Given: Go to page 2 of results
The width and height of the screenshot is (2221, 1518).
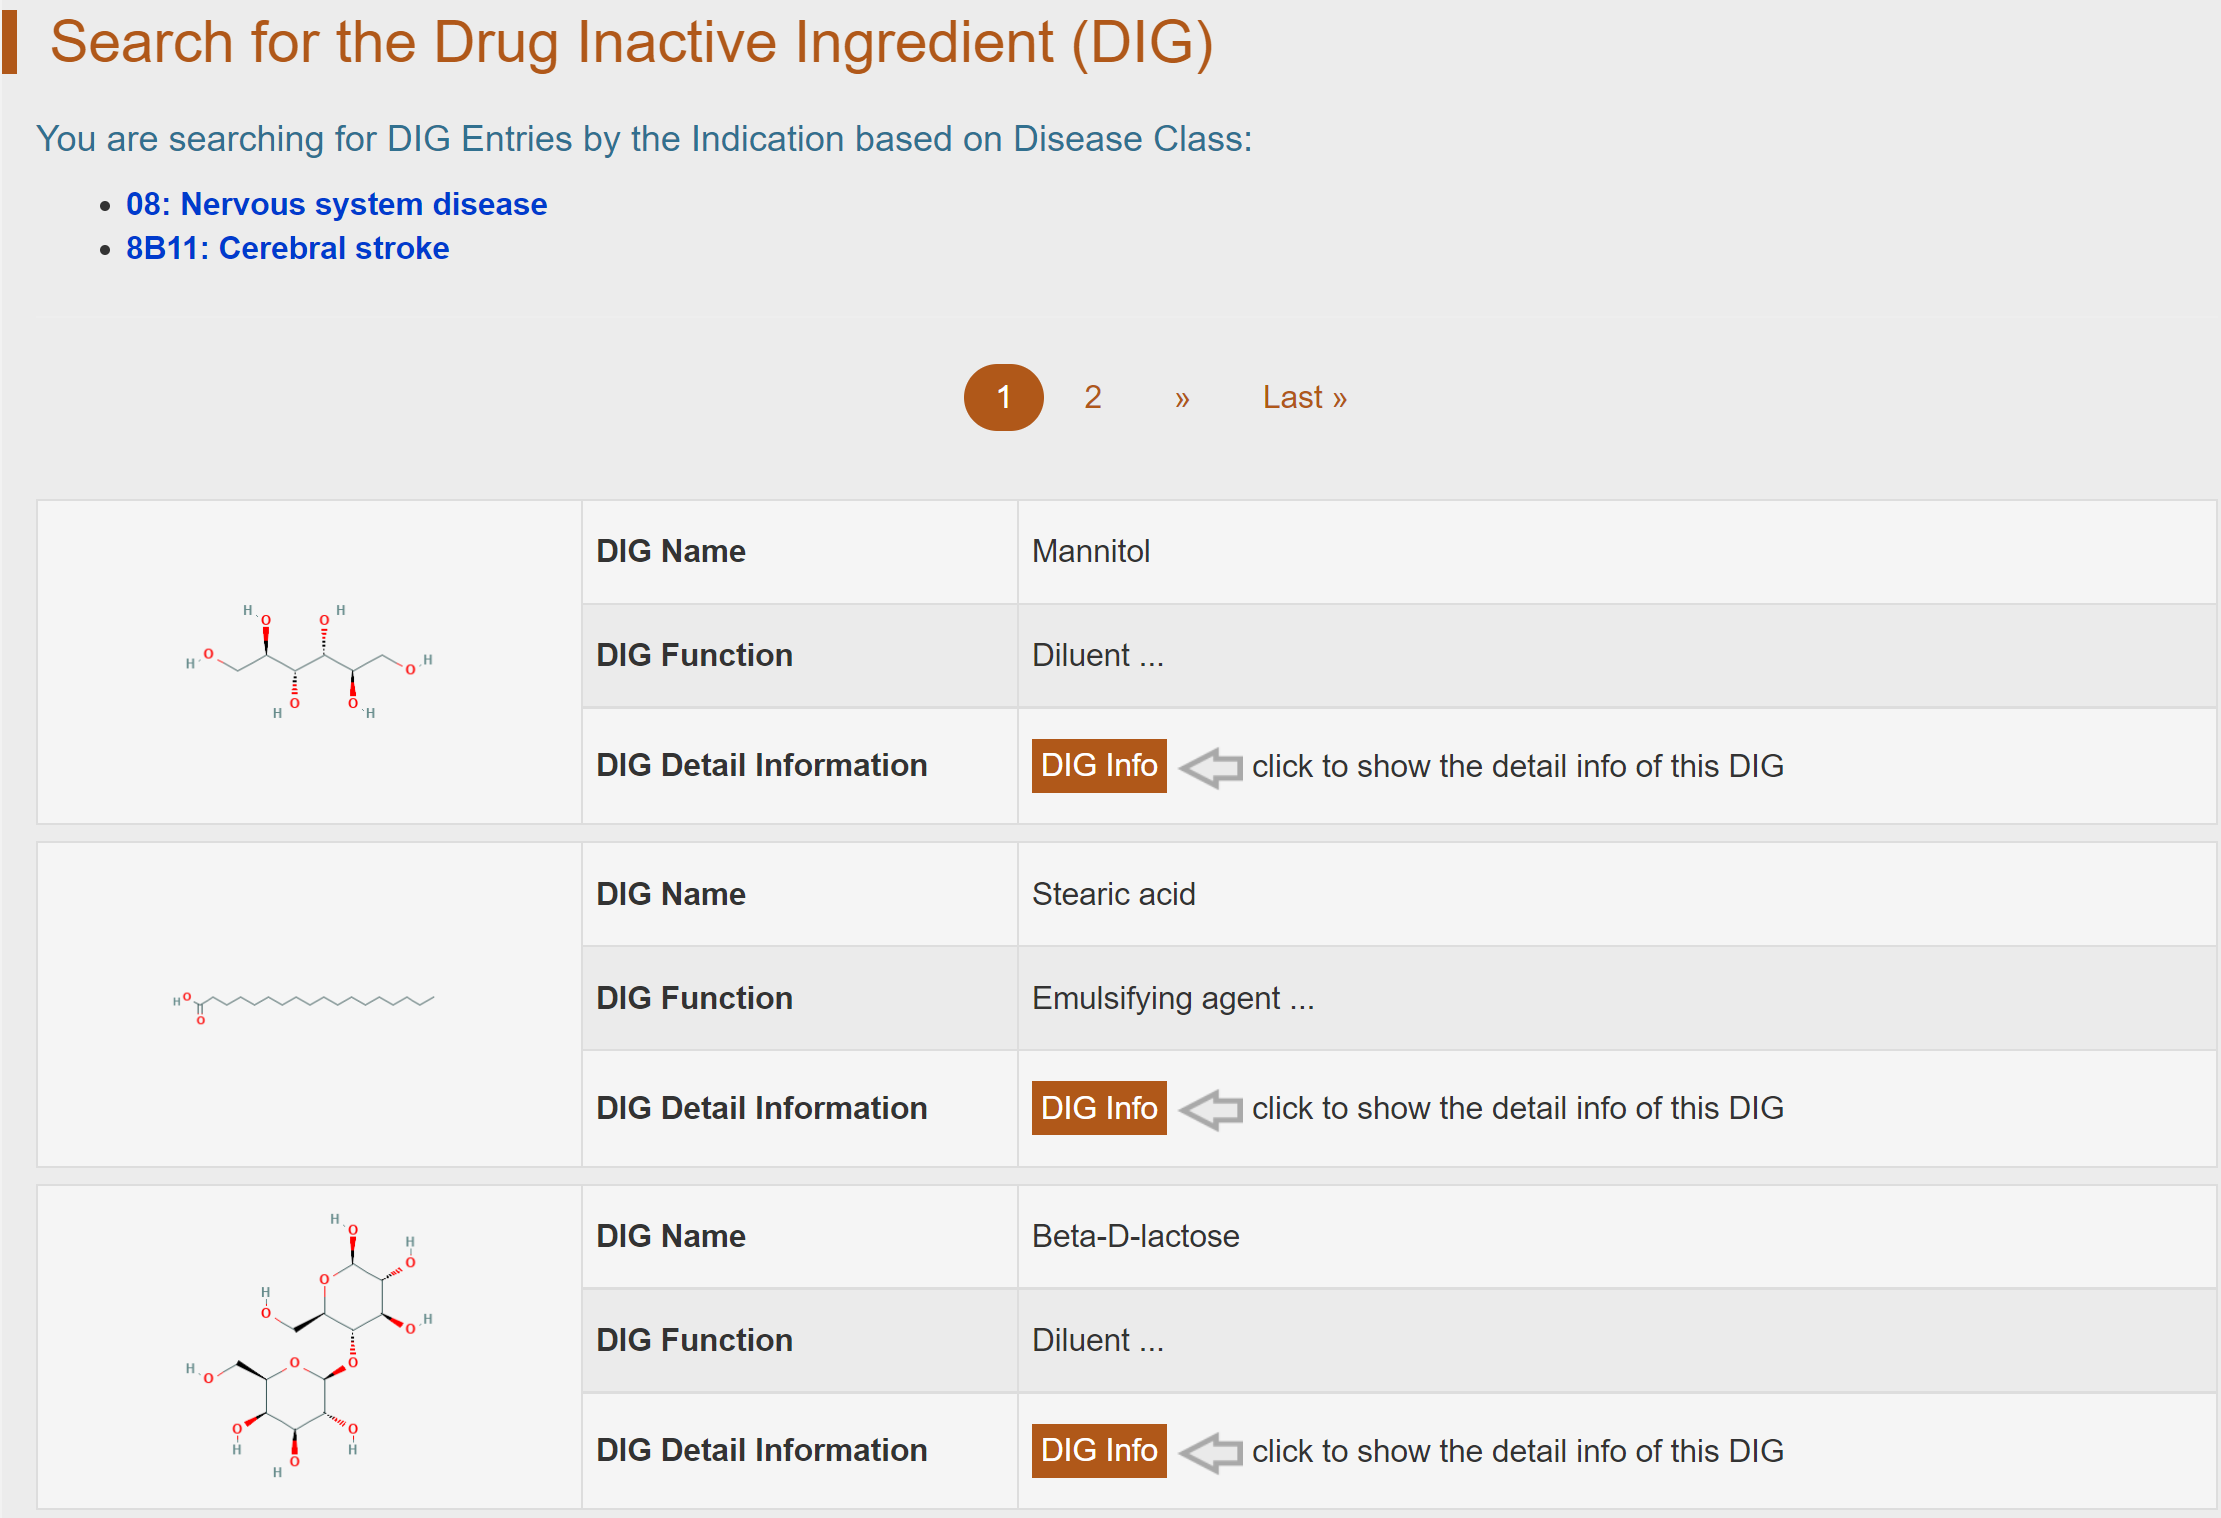Looking at the screenshot, I should click(1092, 398).
